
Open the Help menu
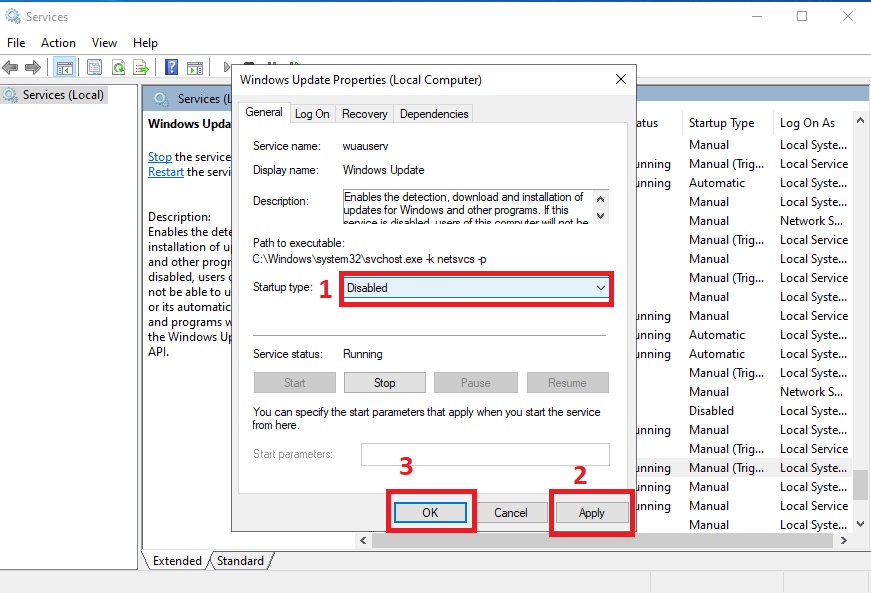coord(145,43)
